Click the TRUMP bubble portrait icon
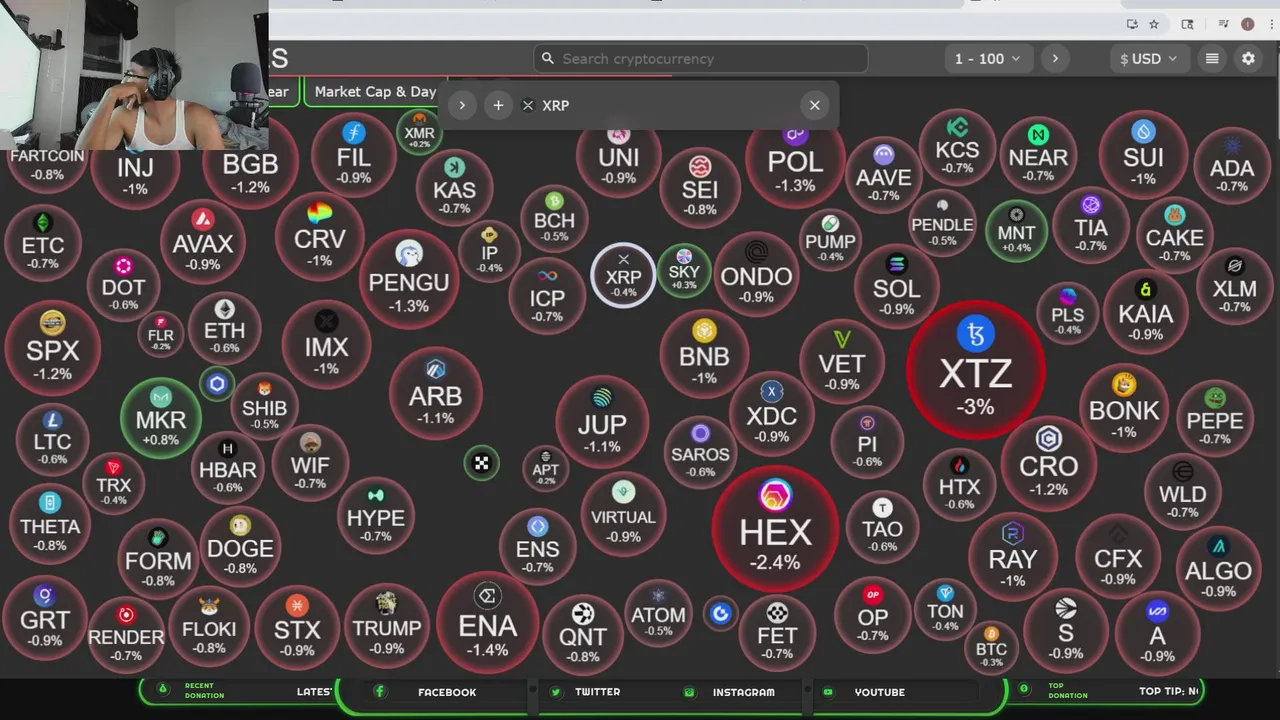 386,603
